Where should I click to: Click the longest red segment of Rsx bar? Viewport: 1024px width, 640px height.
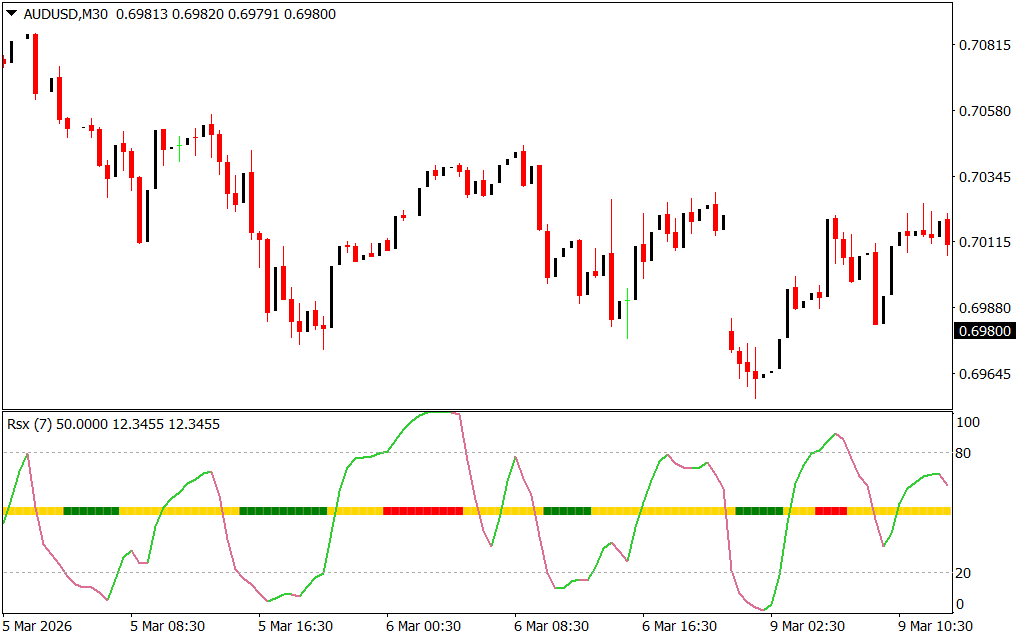point(423,511)
